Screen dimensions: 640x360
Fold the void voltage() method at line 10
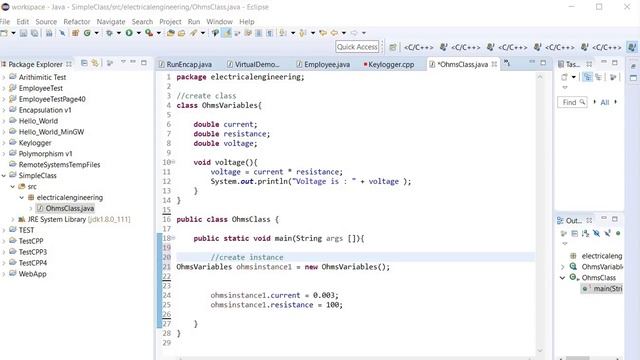[173, 162]
